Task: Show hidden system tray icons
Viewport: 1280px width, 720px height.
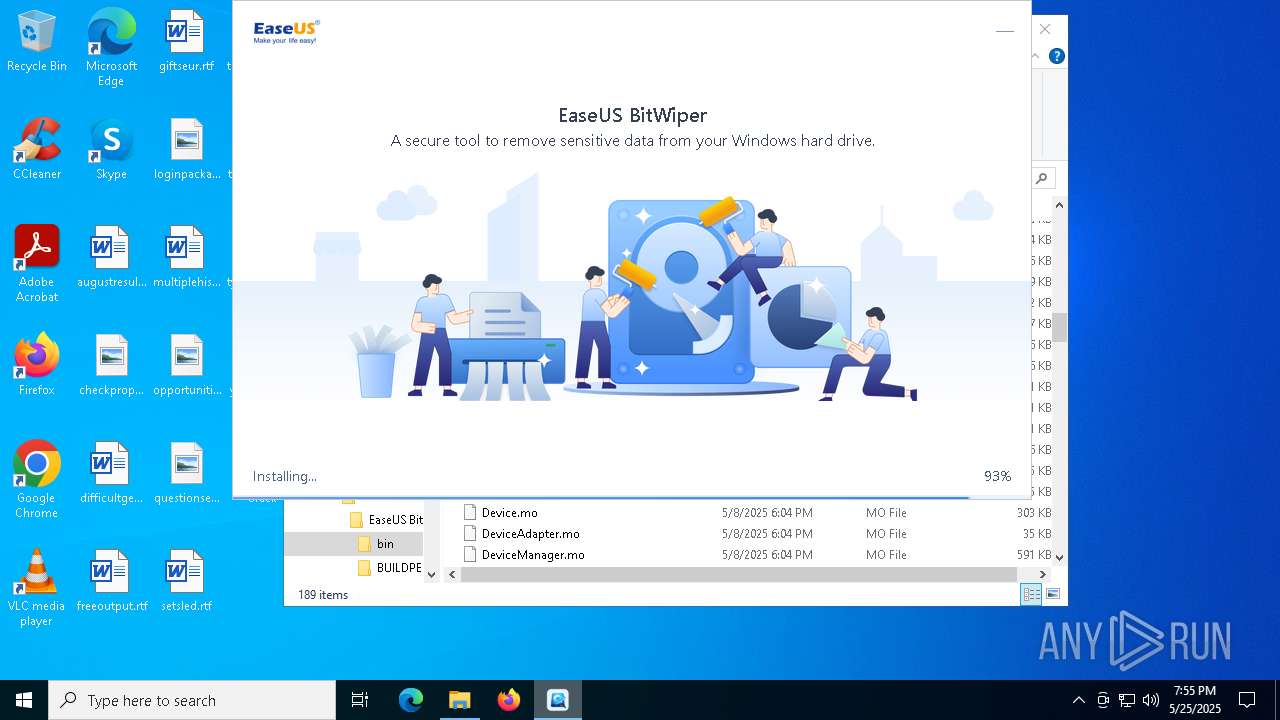Action: (1078, 700)
